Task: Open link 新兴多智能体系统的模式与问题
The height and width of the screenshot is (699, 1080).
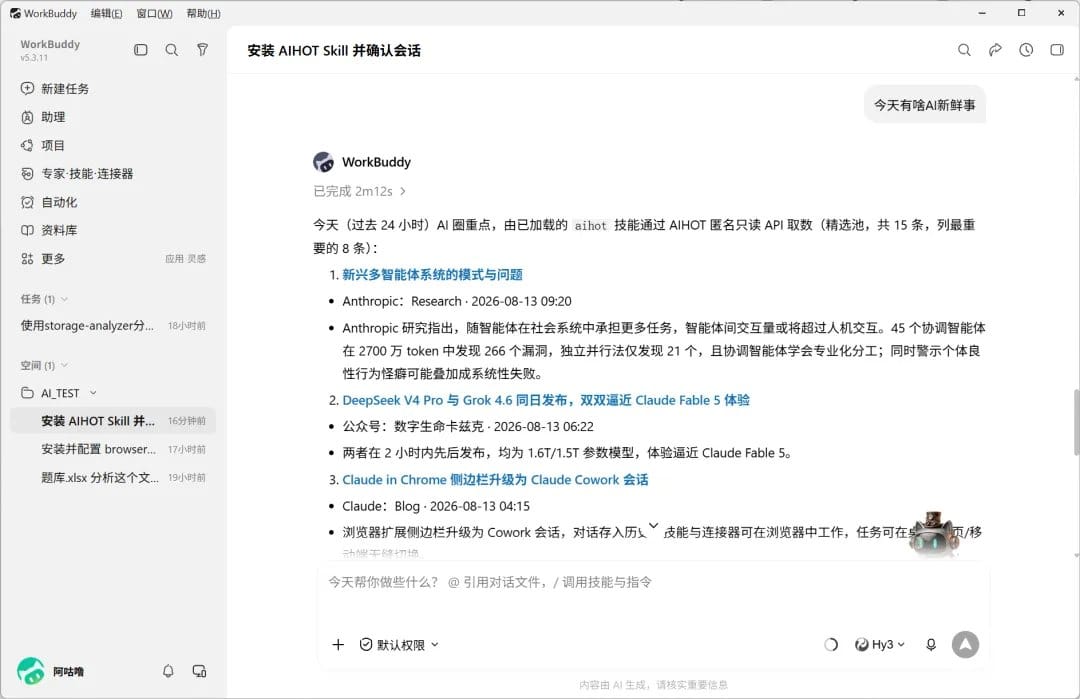Action: [x=433, y=274]
